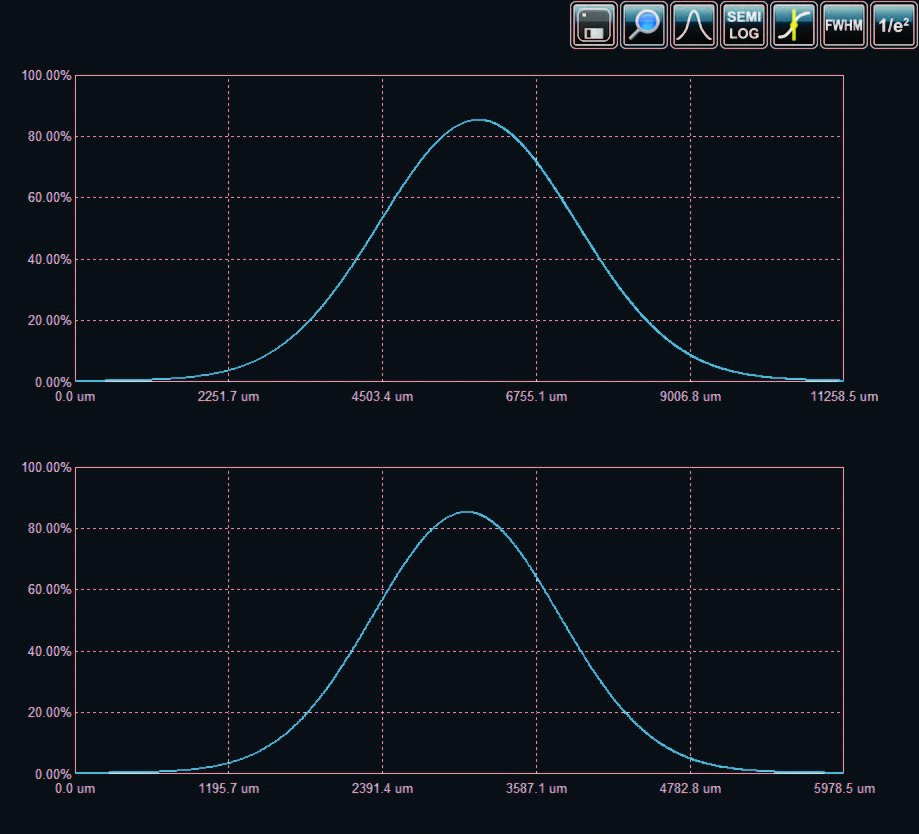Click the top plot's 0.0 um origin label
This screenshot has height=834, width=919.
tap(76, 397)
